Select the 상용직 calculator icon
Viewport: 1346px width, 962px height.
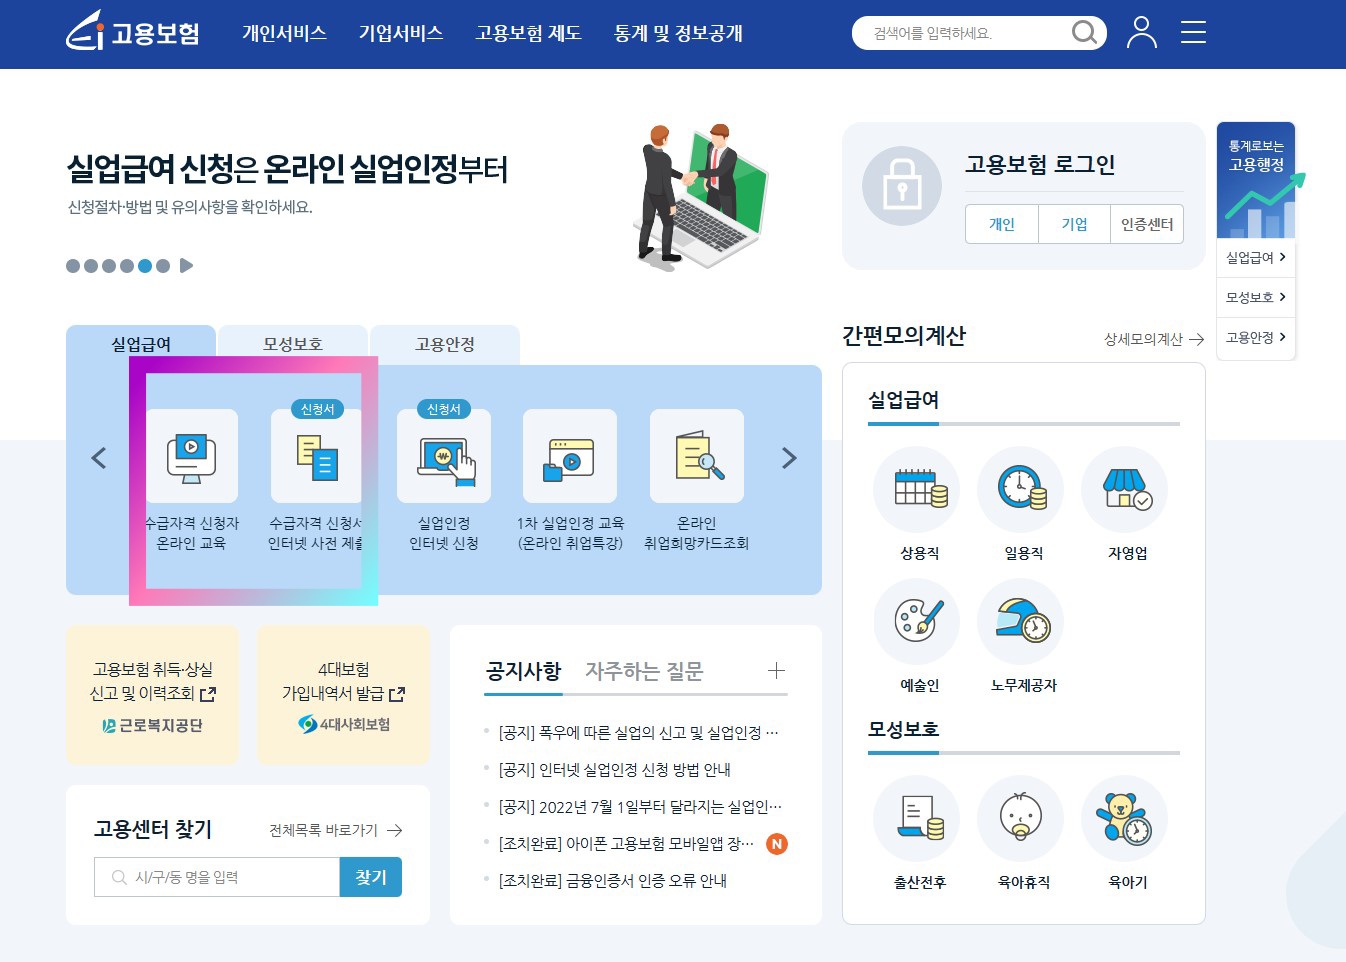point(917,489)
